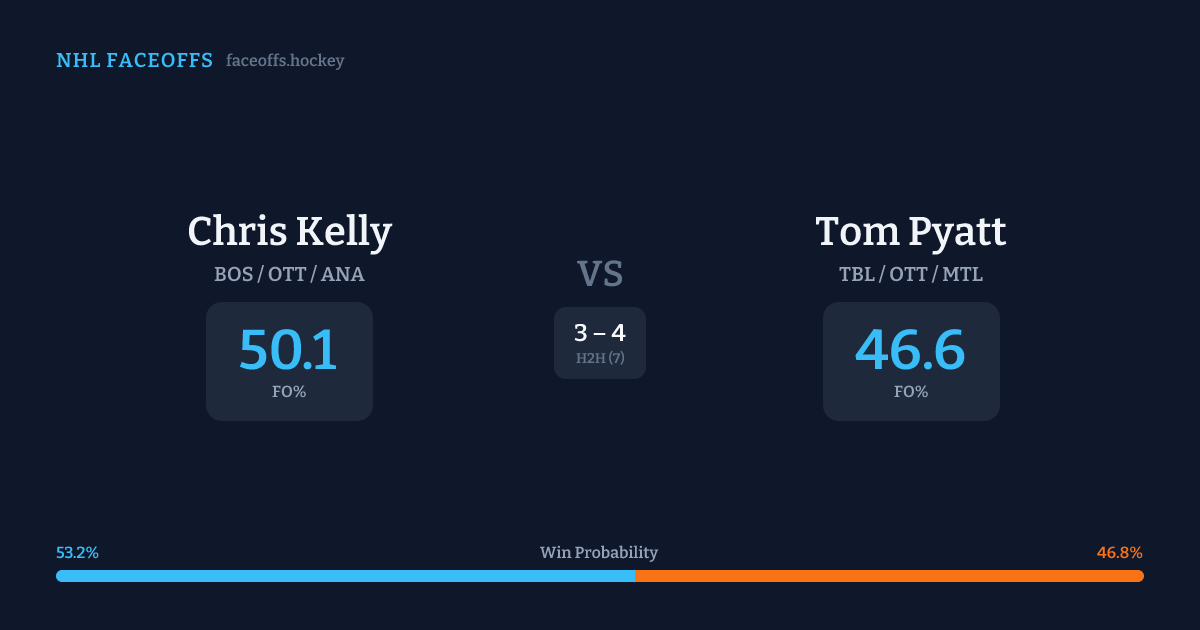Click the H2H (7) label
1200x630 pixels.
coord(600,358)
